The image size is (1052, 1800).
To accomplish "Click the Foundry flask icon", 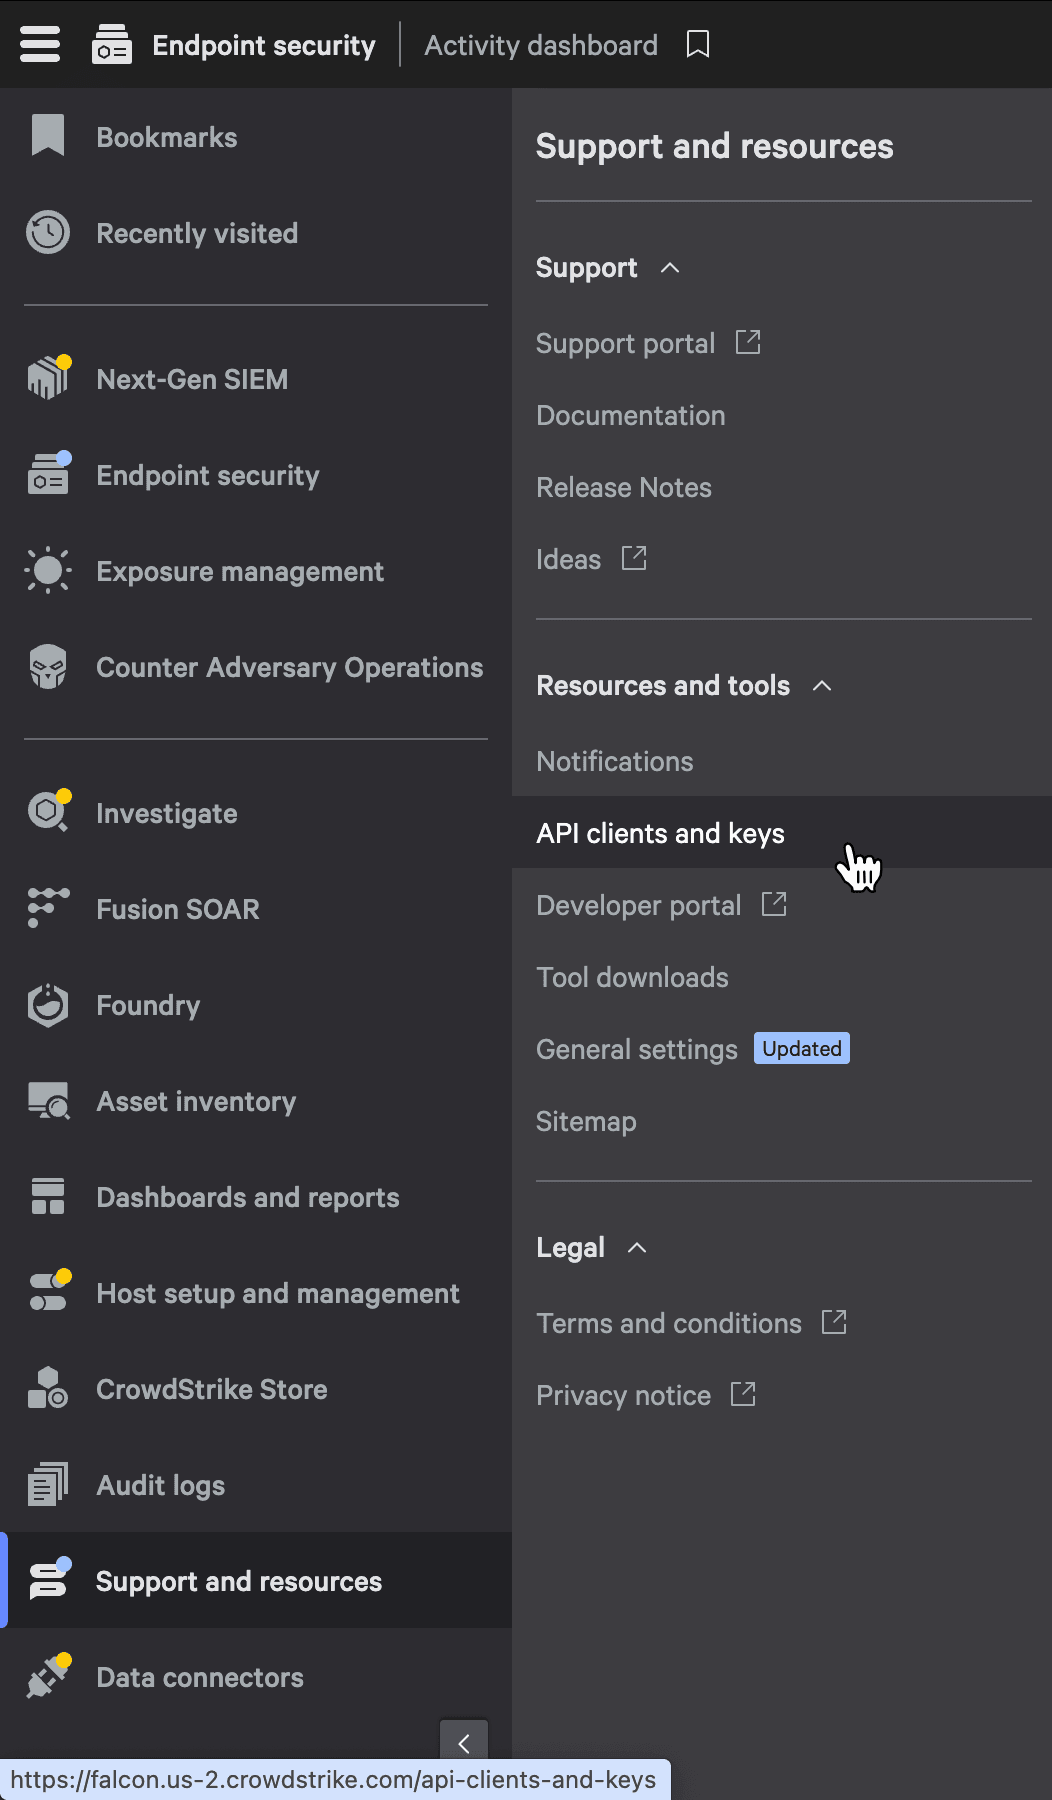I will point(48,1004).
